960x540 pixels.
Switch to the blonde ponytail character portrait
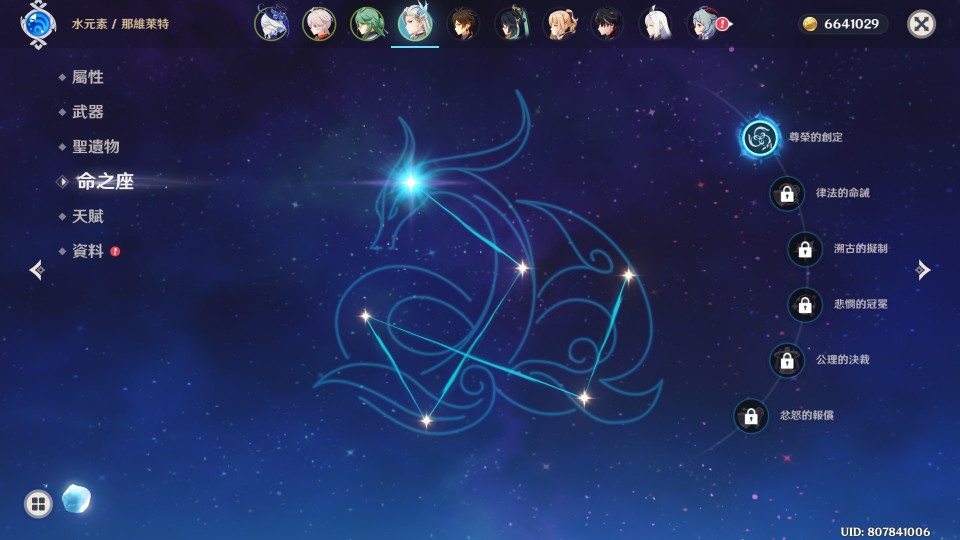[x=560, y=23]
